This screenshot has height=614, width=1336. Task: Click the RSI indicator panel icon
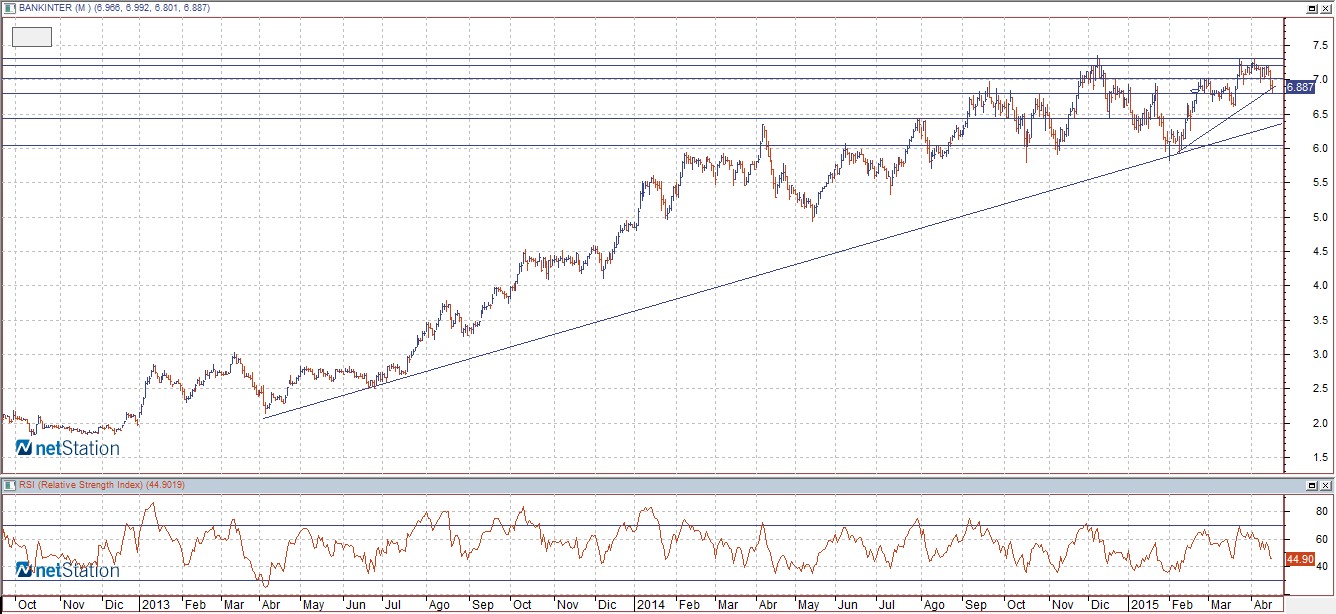(10, 485)
